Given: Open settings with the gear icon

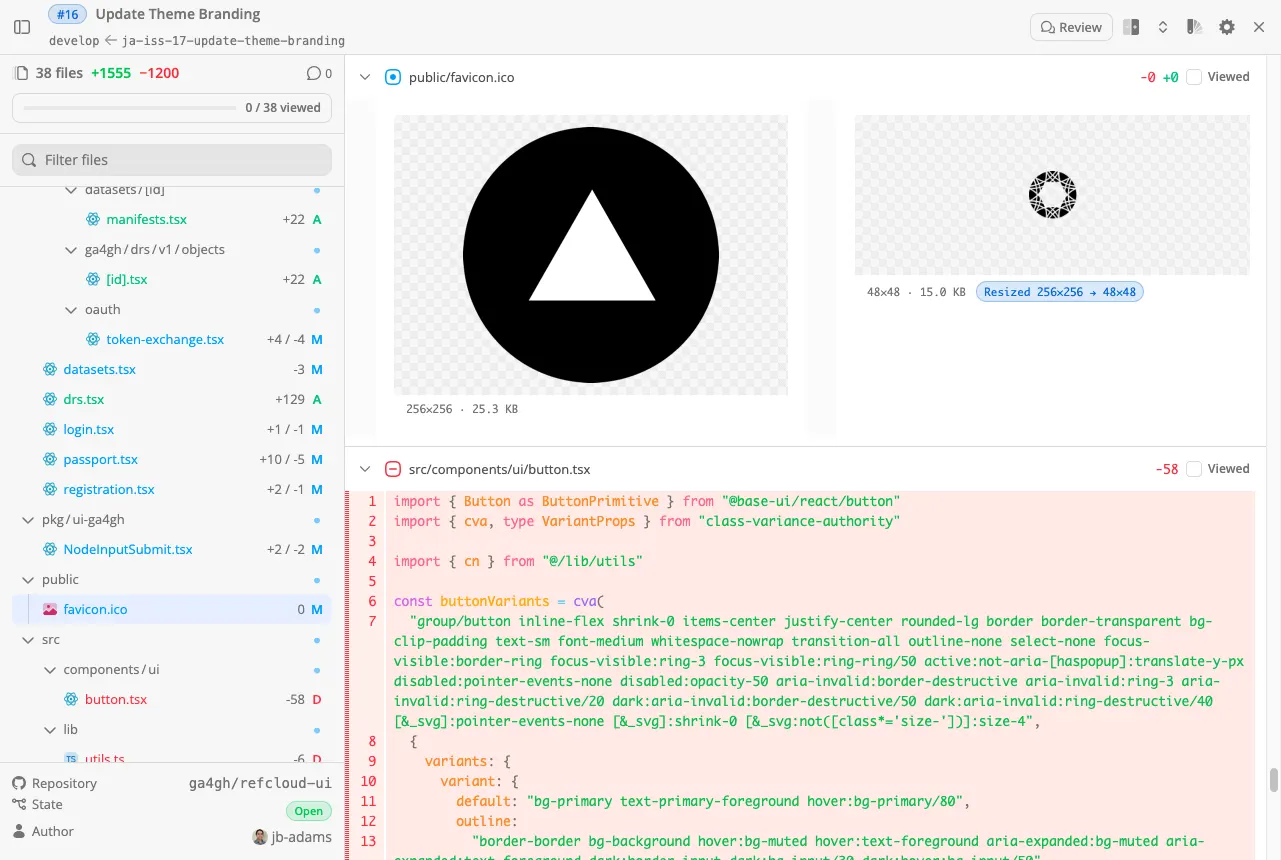Looking at the screenshot, I should (x=1227, y=28).
